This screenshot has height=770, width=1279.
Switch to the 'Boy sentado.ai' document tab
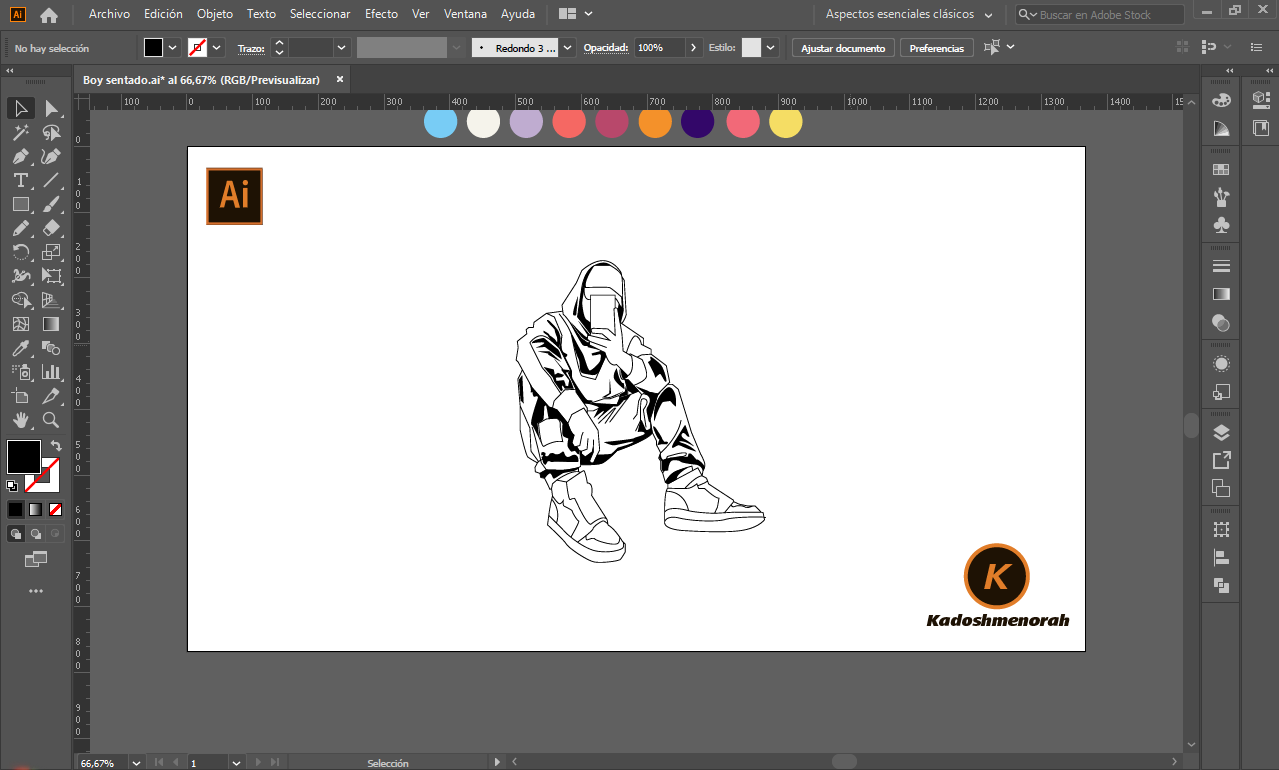(x=201, y=79)
